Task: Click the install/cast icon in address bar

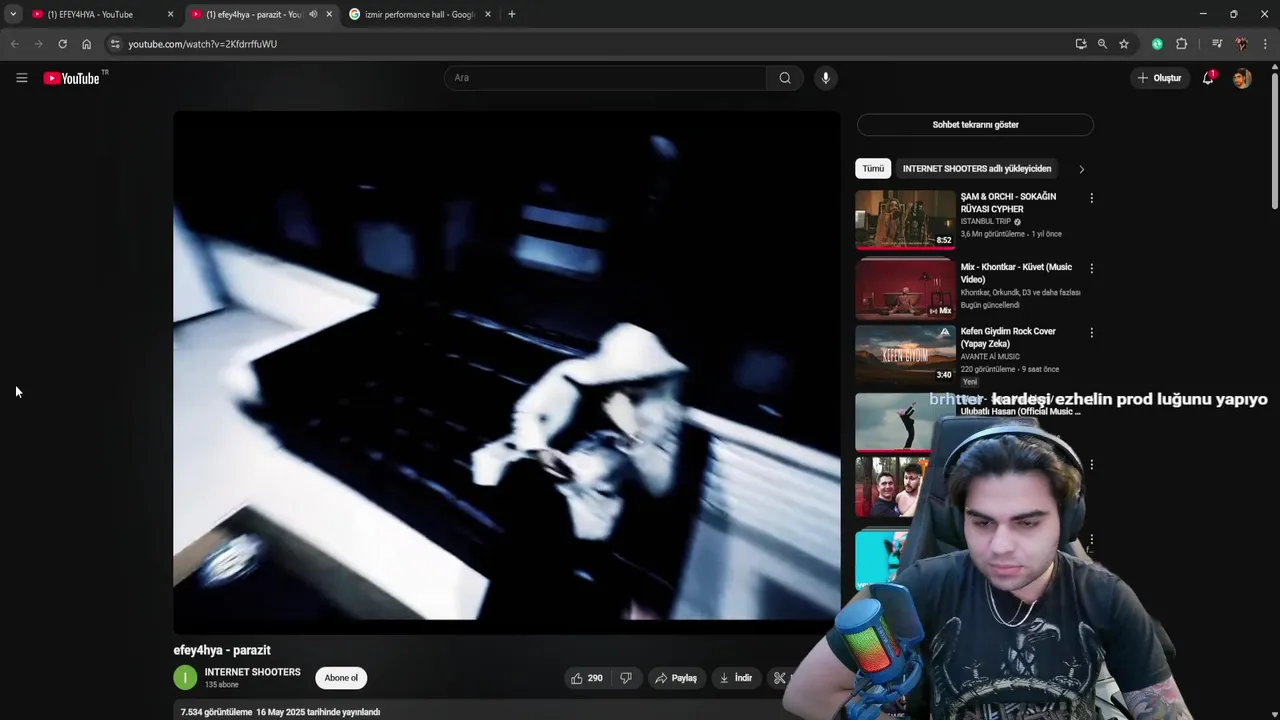Action: coord(1081,44)
